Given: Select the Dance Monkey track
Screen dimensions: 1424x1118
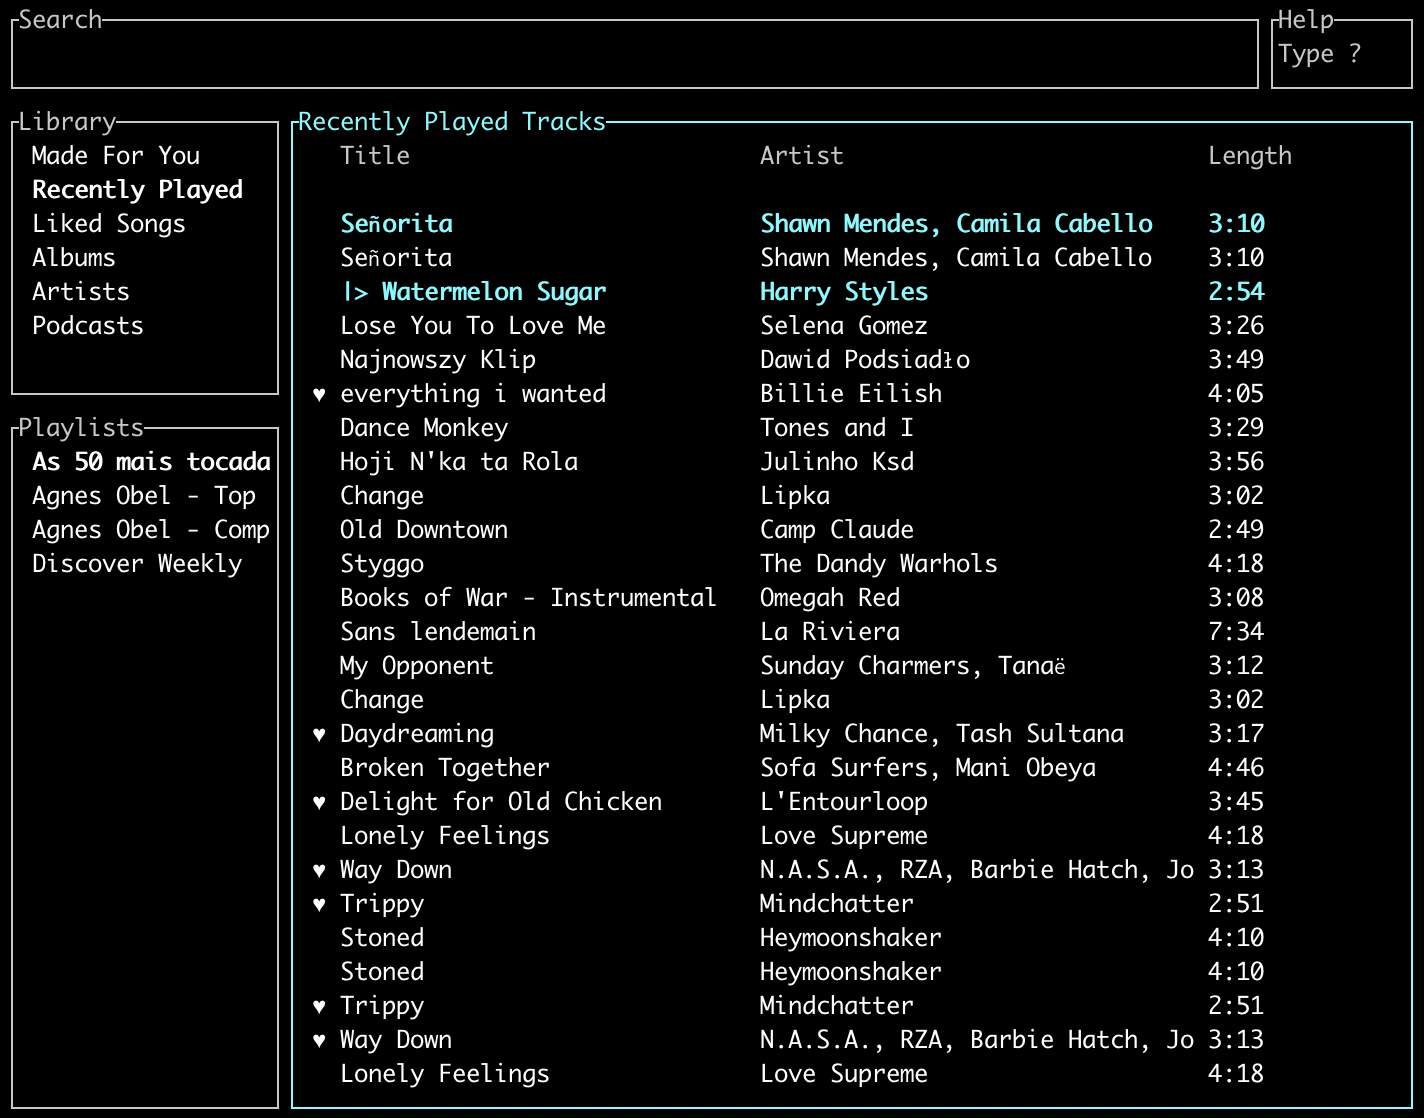Looking at the screenshot, I should [424, 428].
